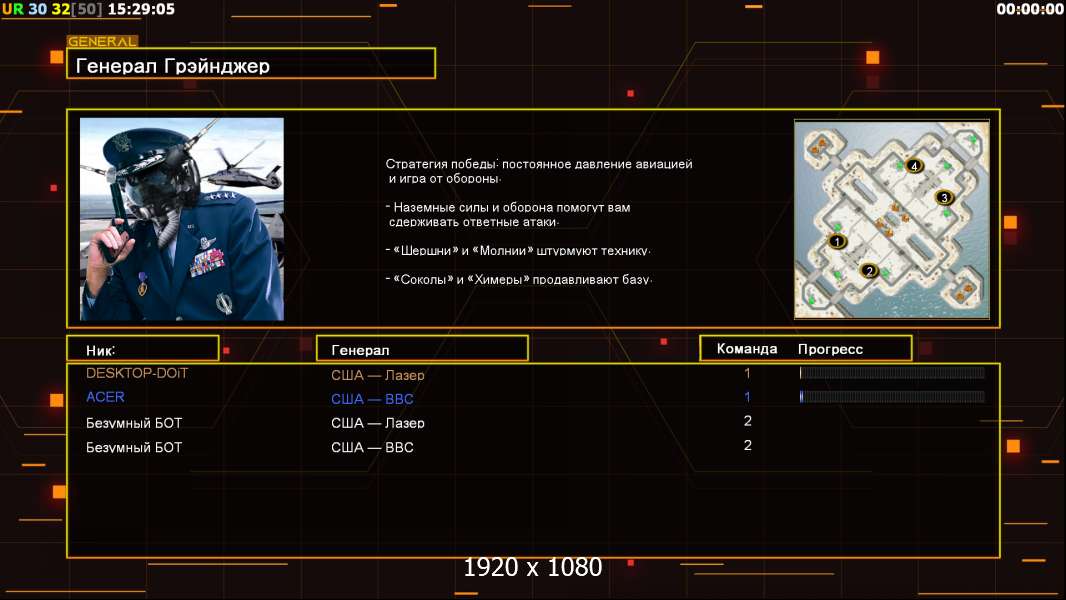
Task: Click ACER's loading progress bar
Action: coord(892,396)
